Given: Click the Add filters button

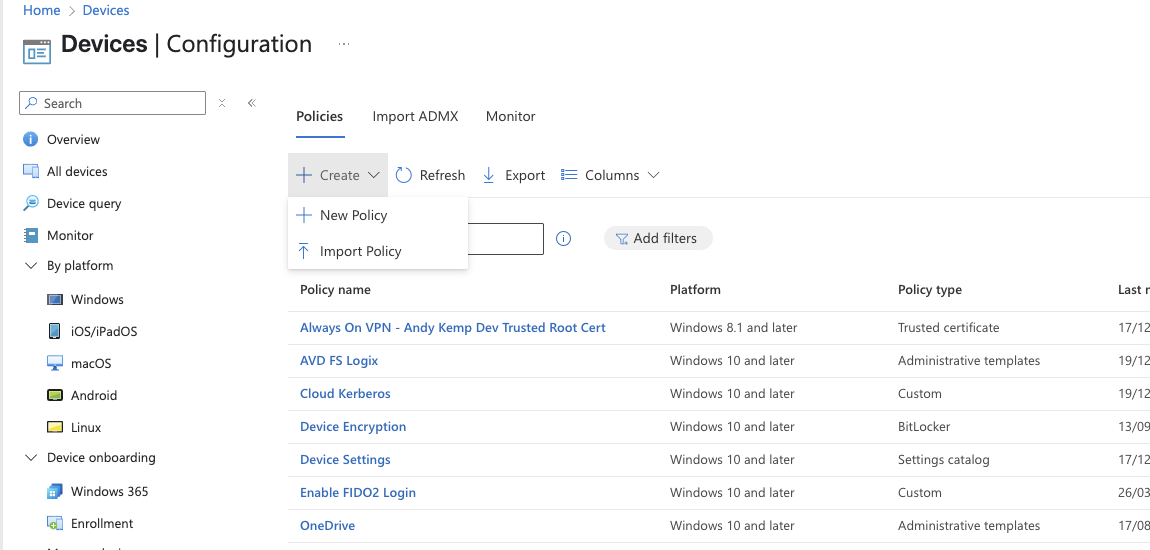Looking at the screenshot, I should 658,238.
